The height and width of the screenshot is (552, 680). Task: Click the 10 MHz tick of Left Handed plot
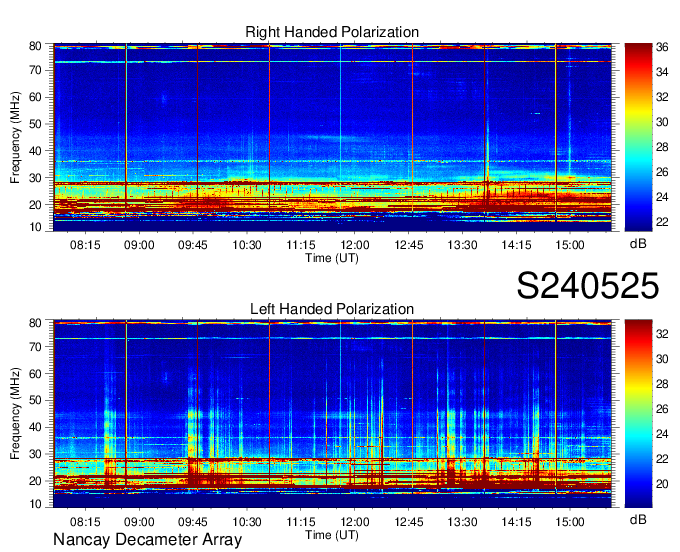tap(35, 504)
